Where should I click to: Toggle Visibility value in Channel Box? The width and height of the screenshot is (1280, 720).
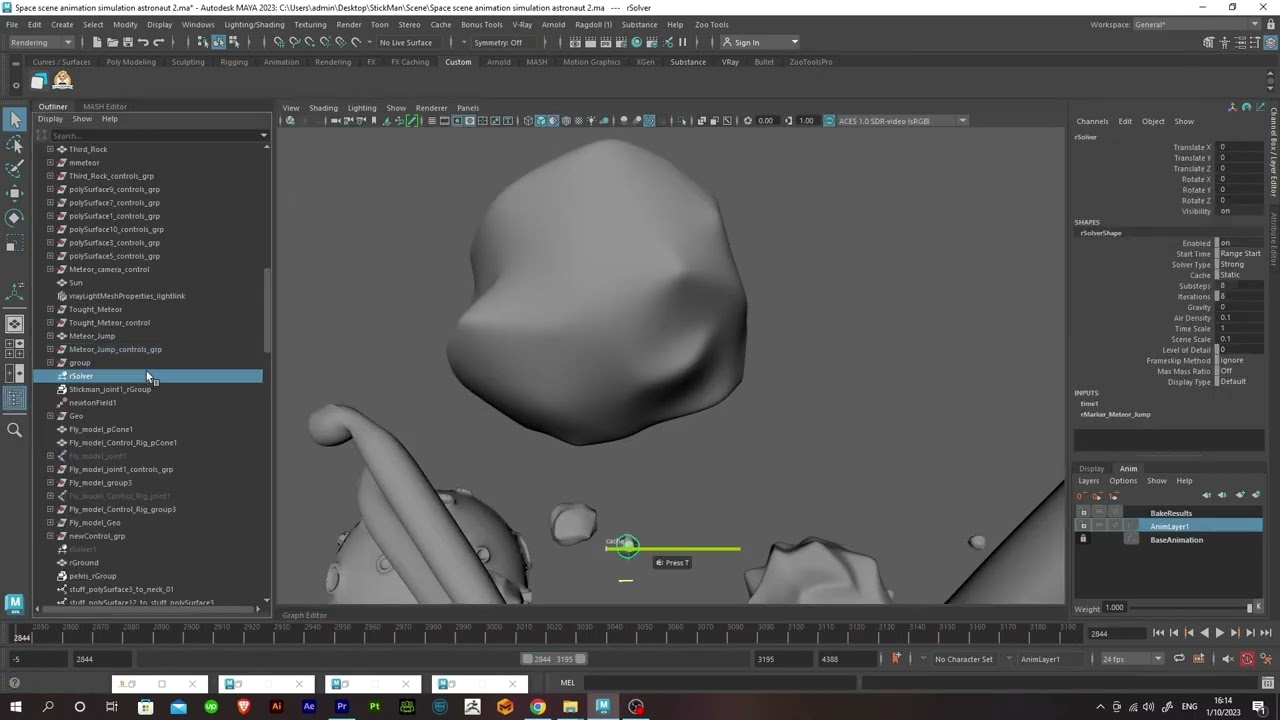click(1240, 211)
